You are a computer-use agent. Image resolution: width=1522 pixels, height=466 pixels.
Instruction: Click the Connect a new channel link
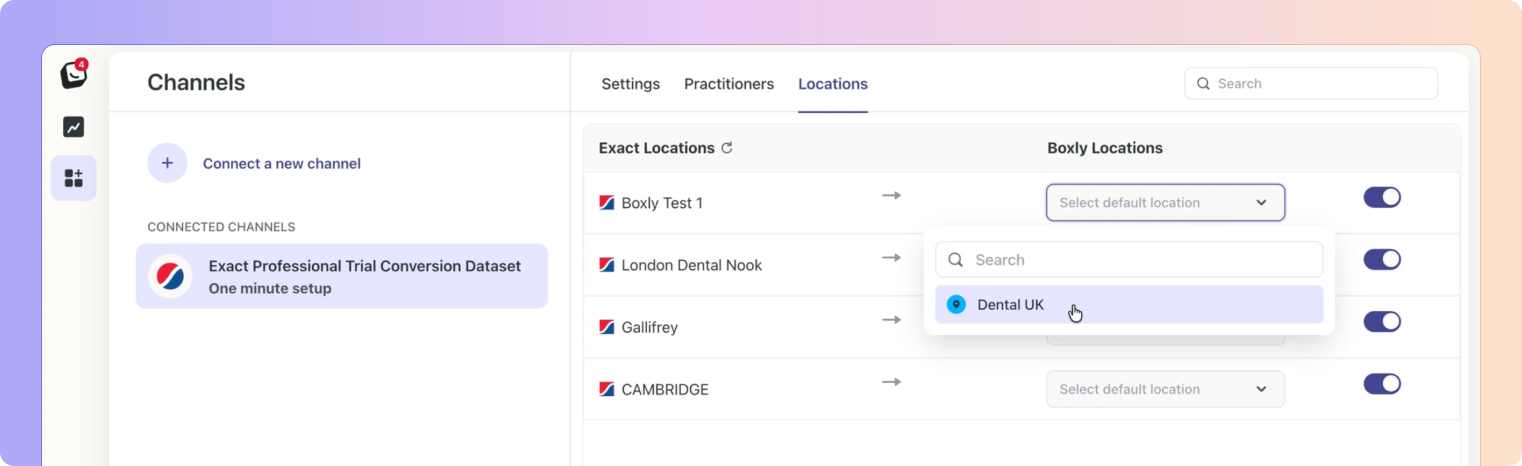coord(282,163)
